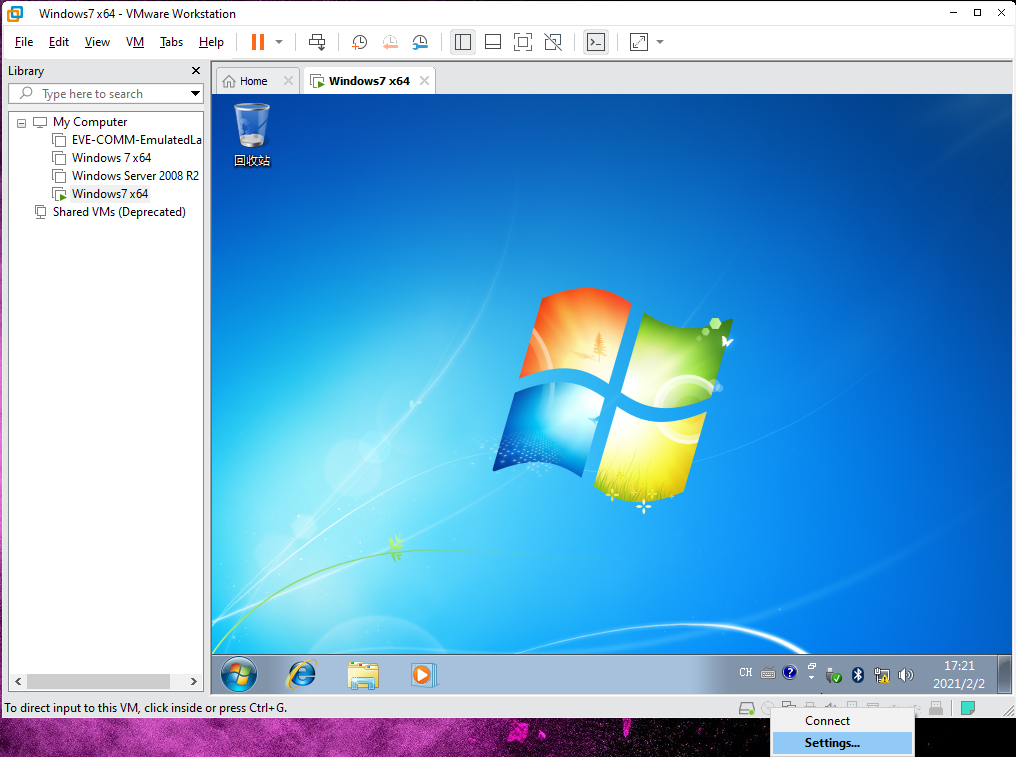This screenshot has height=757, width=1016.
Task: Click the guest clock showing 17:21
Action: (959, 675)
